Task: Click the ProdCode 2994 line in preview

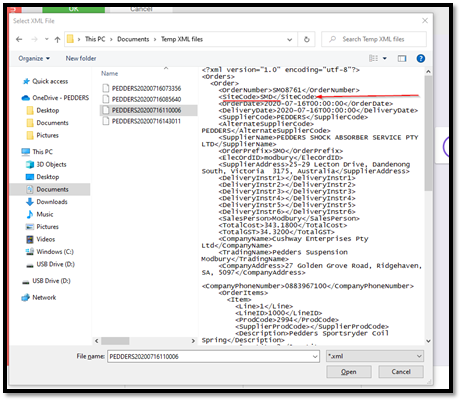Action: coord(287,320)
